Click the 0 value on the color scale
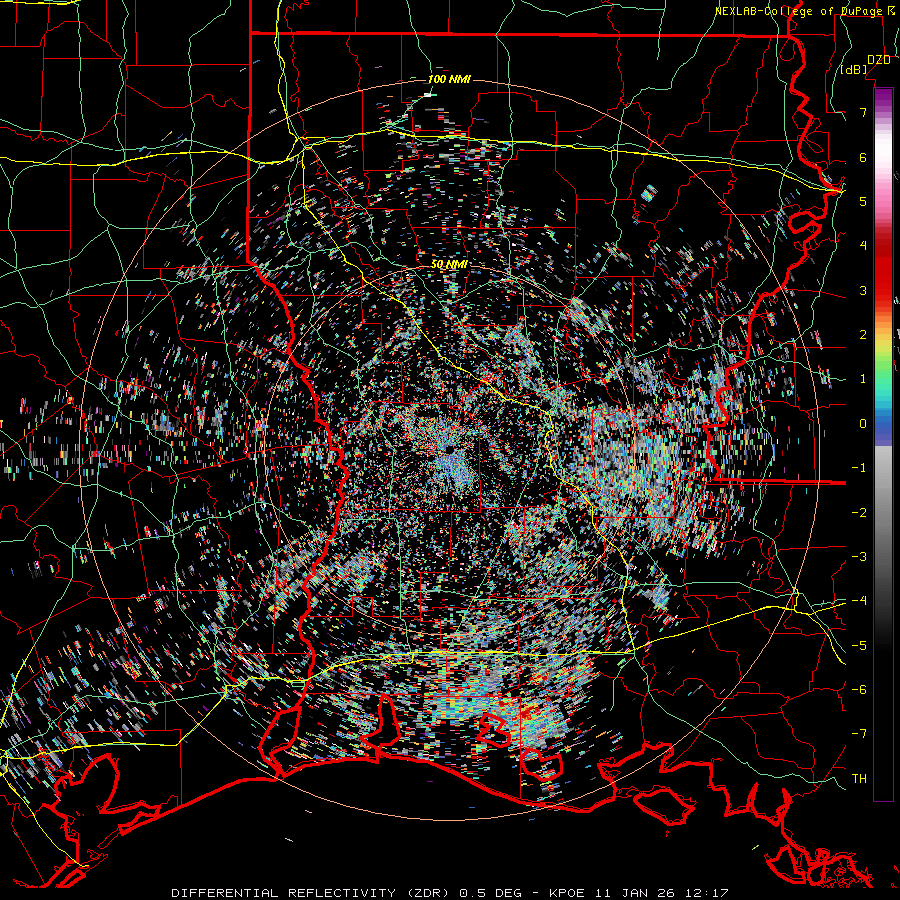Image resolution: width=900 pixels, height=900 pixels. [x=863, y=424]
